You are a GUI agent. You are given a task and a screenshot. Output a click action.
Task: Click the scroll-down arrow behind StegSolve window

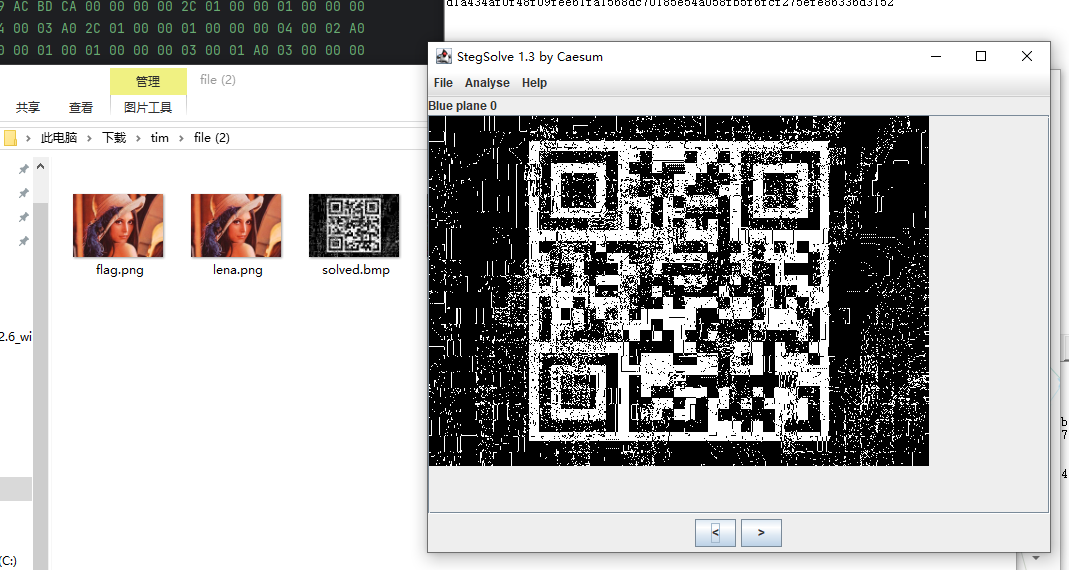click(x=1036, y=558)
